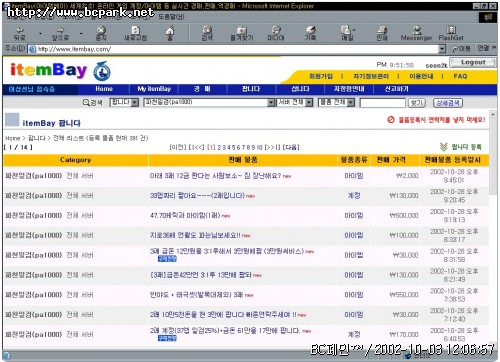The height and width of the screenshot is (362, 500).
Task: Open the sixth navigation menu item
Action: tap(349, 89)
